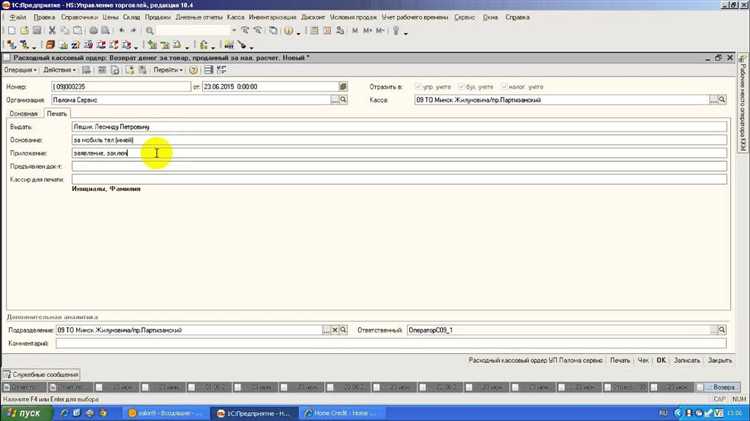Click the Основание input field

tap(399, 140)
